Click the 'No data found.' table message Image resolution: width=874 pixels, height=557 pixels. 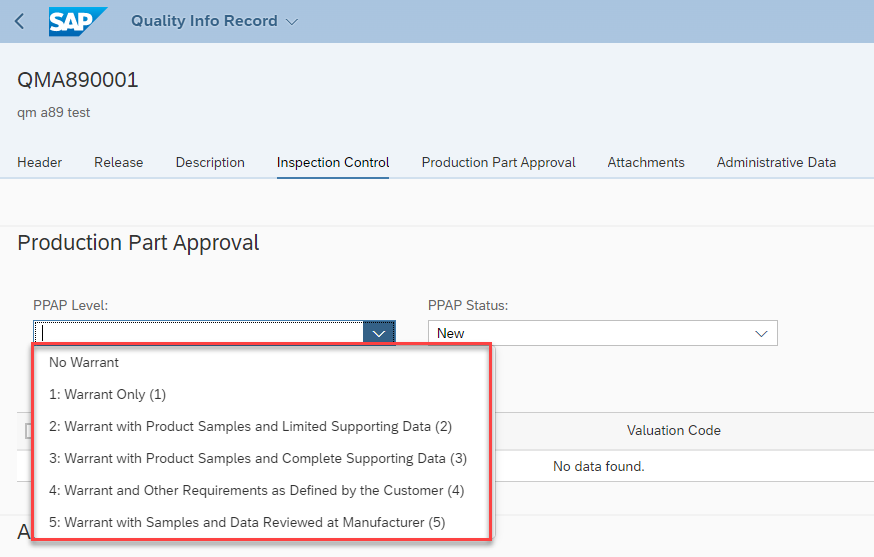pos(599,466)
